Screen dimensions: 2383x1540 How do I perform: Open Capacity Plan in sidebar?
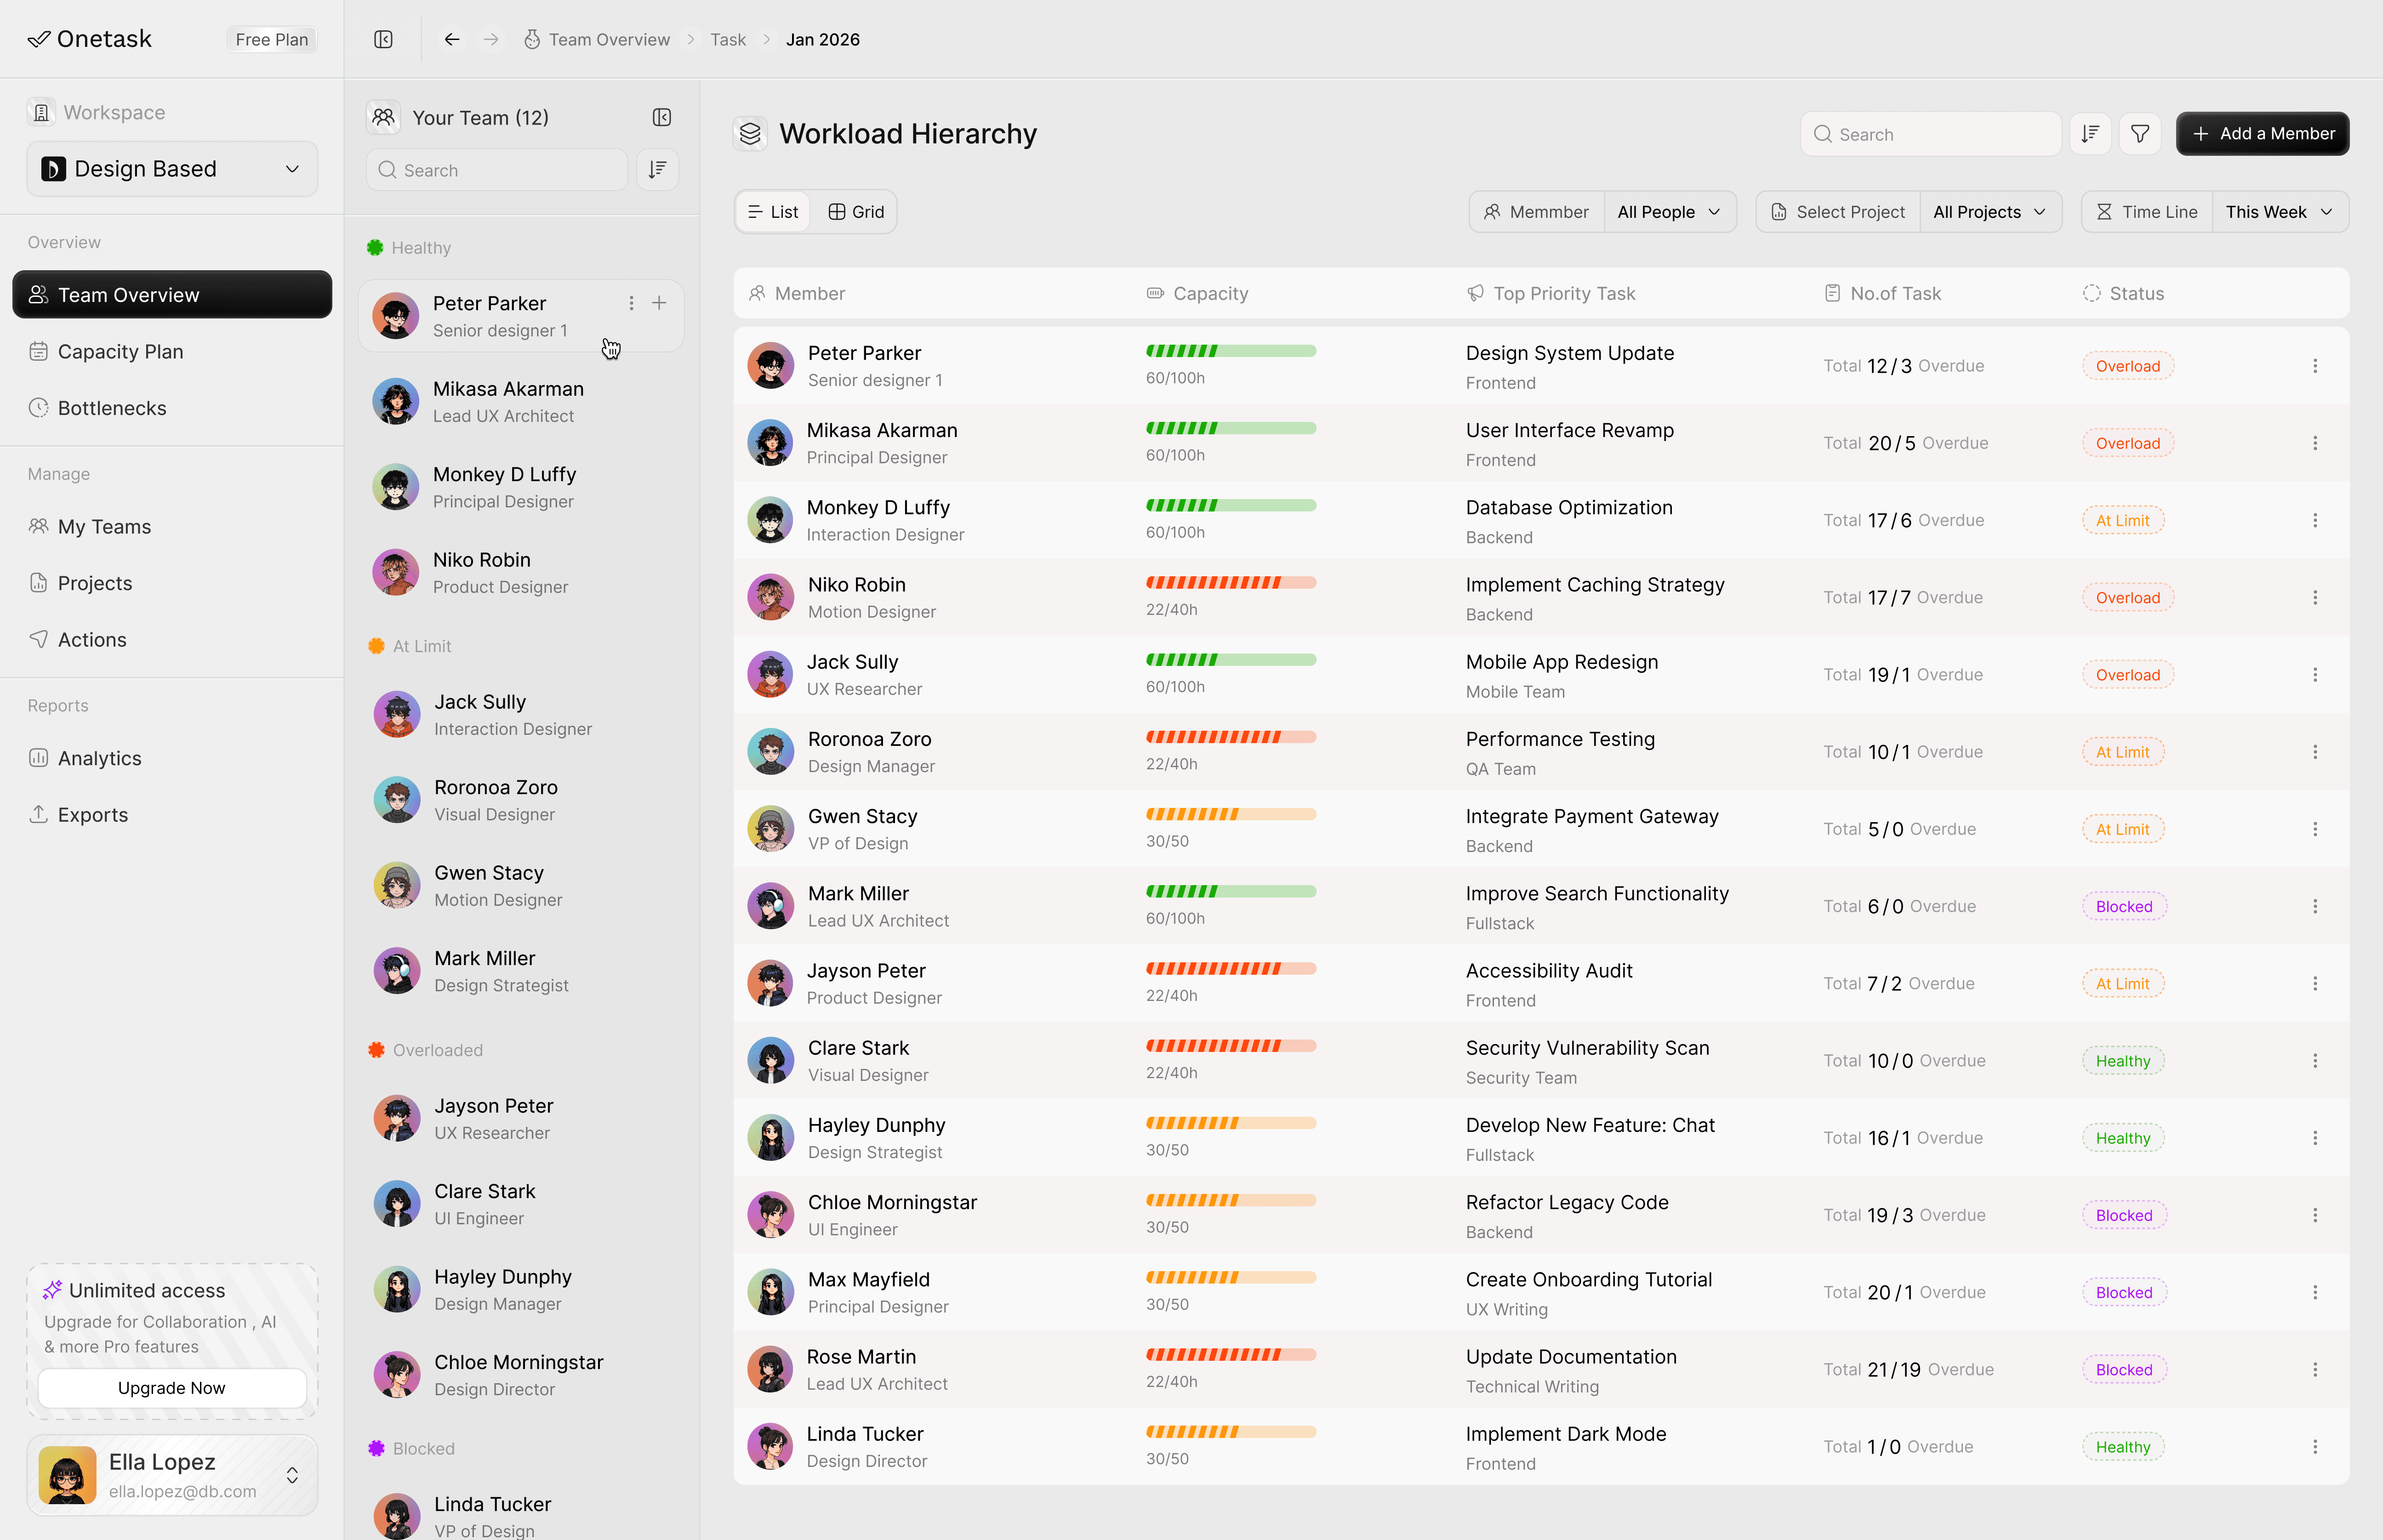coord(120,351)
